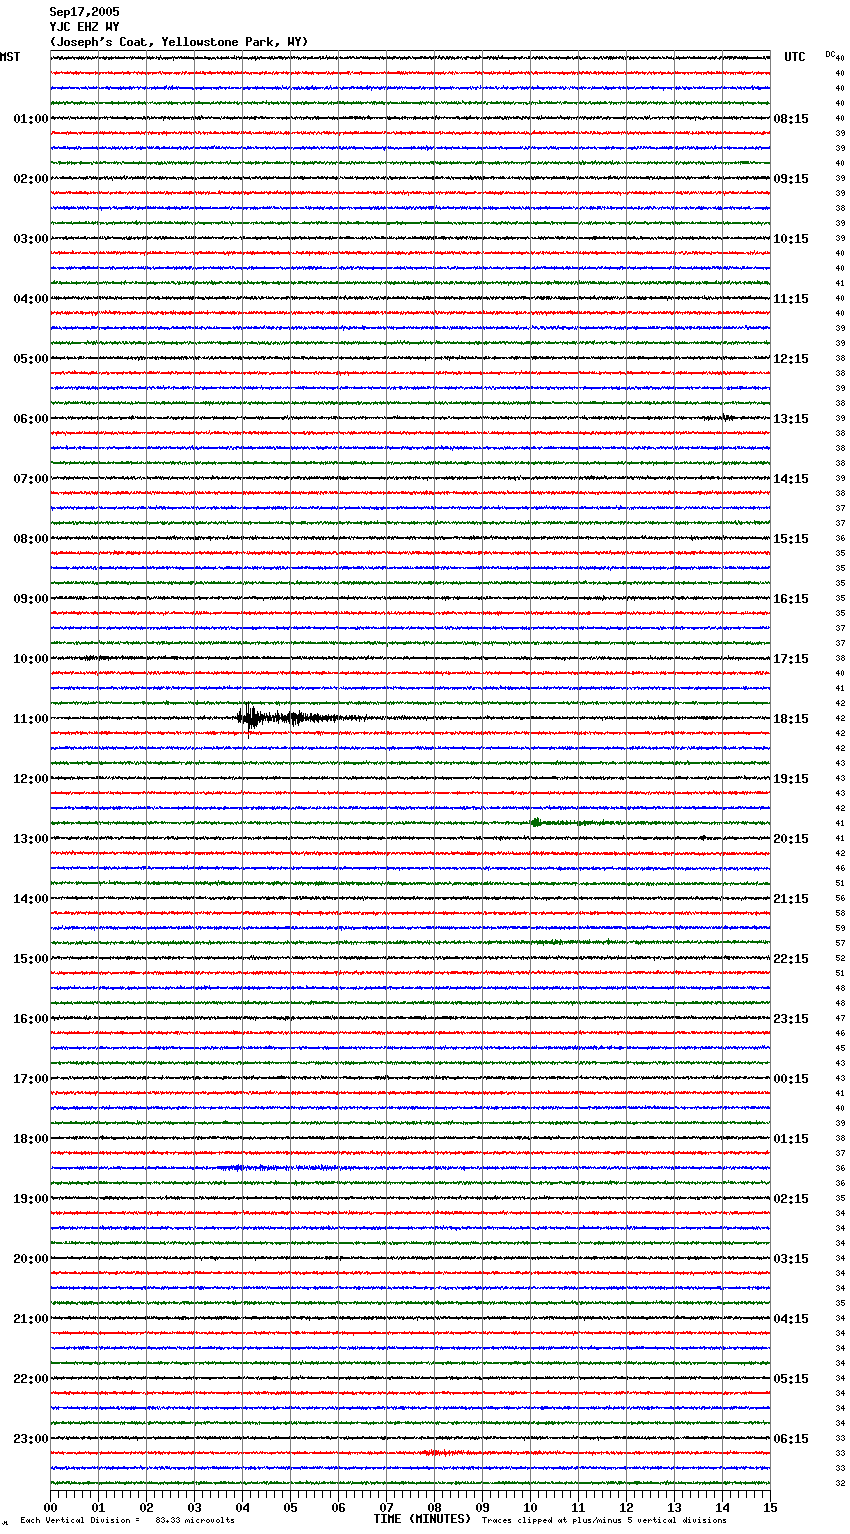Select the 04:15 UTC time label
This screenshot has width=850, height=1534.
pyautogui.click(x=791, y=1319)
